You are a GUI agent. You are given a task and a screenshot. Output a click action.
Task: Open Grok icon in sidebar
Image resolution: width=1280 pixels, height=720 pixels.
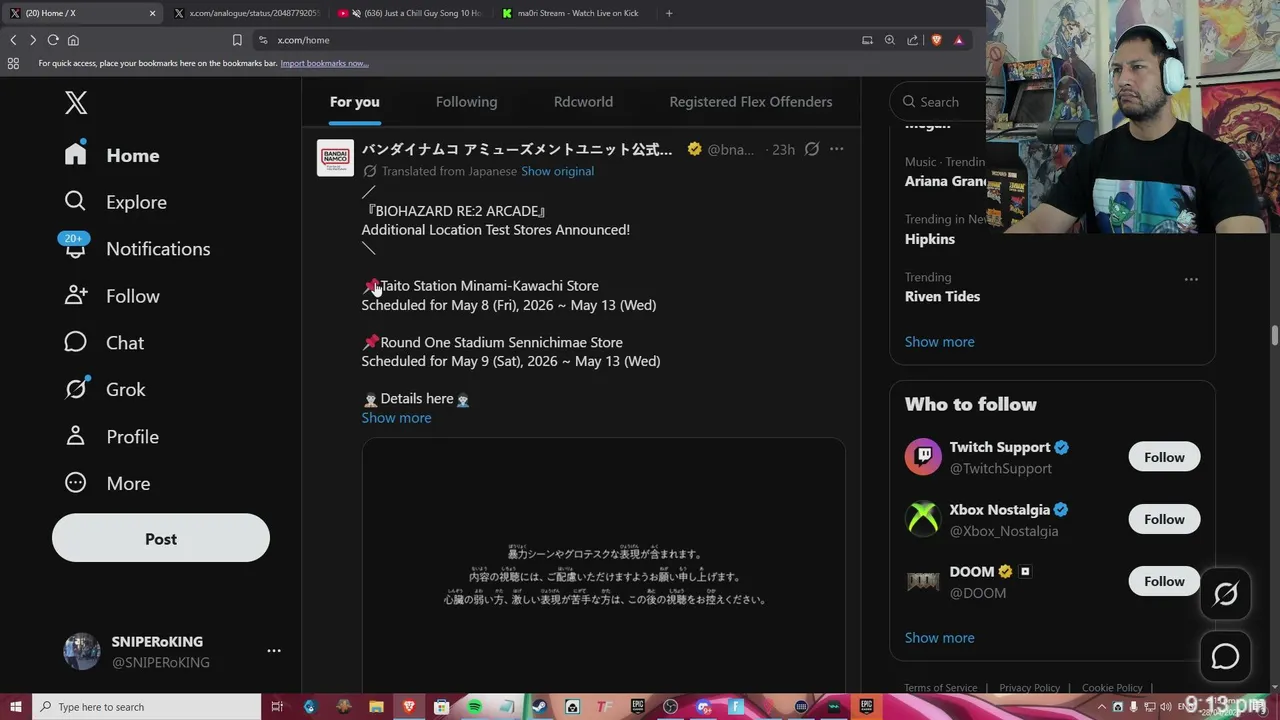[x=76, y=388]
